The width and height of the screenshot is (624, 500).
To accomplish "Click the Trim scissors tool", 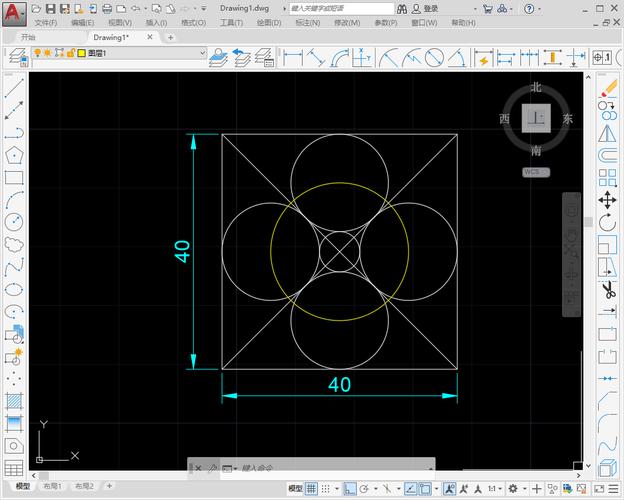I will tap(607, 290).
